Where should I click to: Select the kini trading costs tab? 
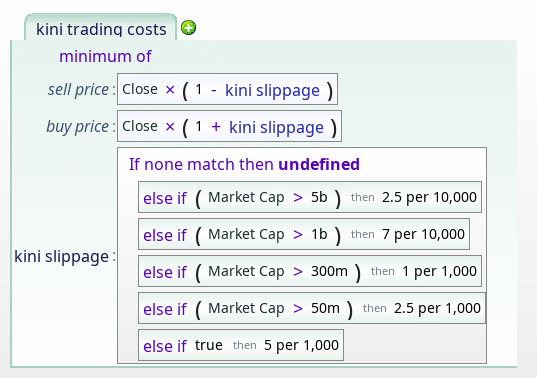coord(101,28)
